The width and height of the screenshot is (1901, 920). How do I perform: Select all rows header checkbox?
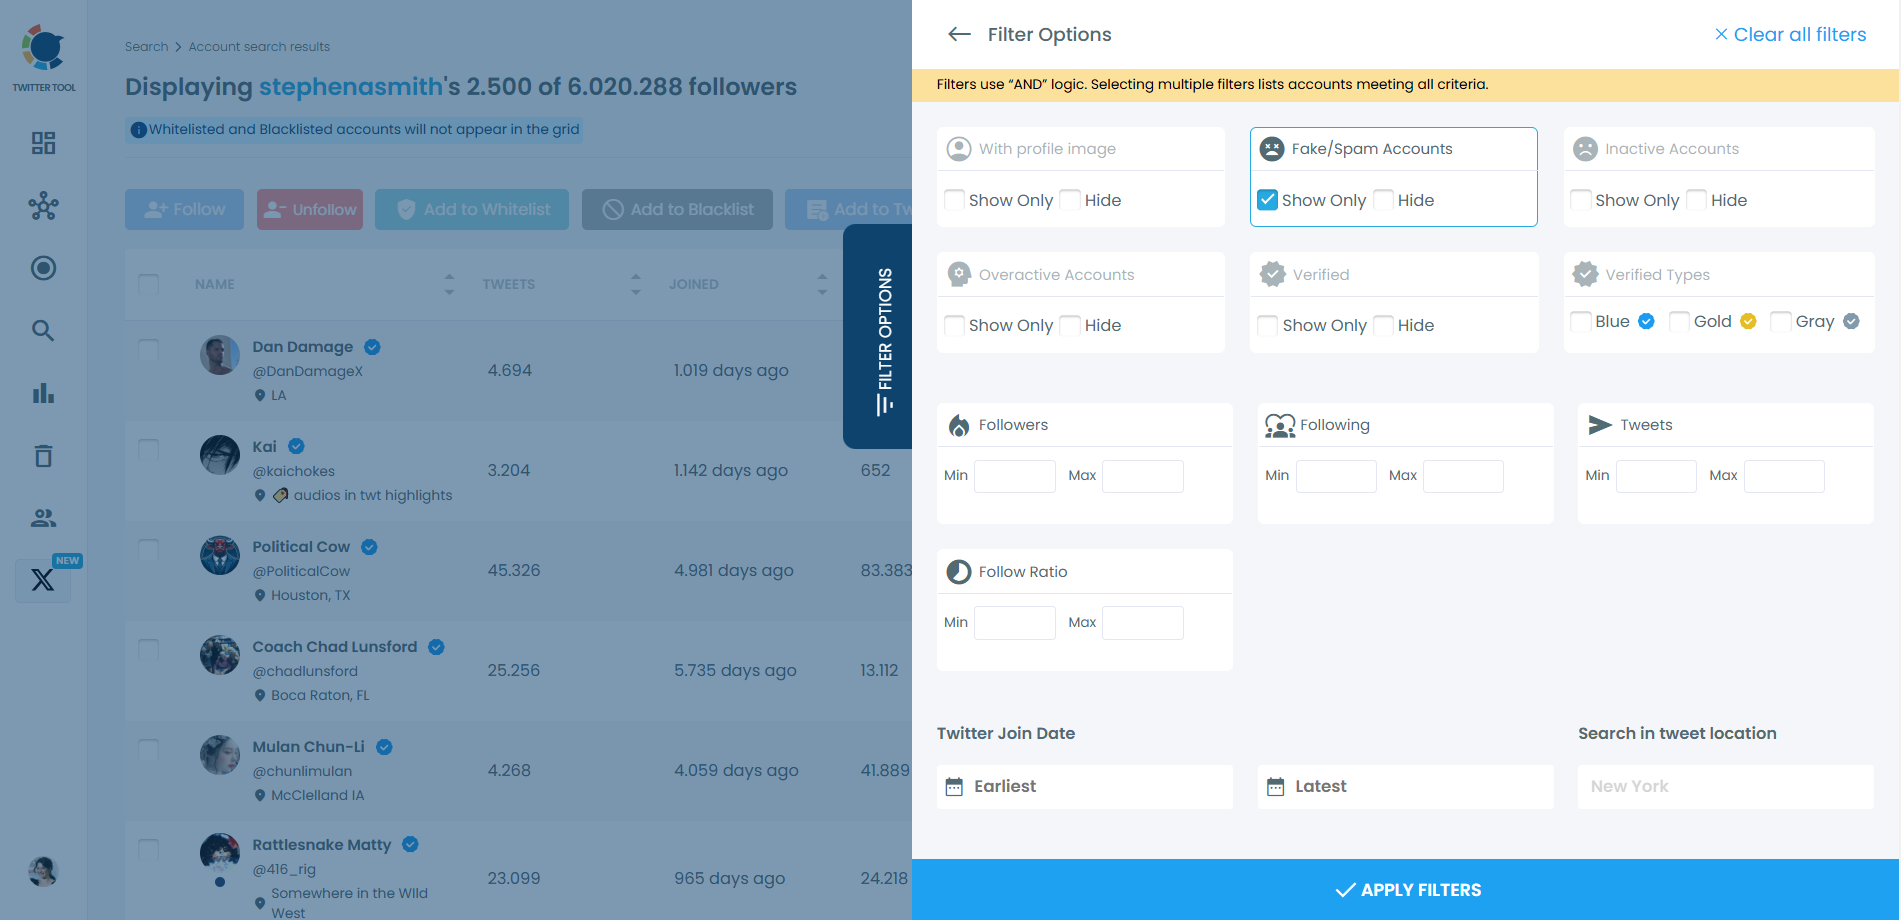[x=148, y=284]
